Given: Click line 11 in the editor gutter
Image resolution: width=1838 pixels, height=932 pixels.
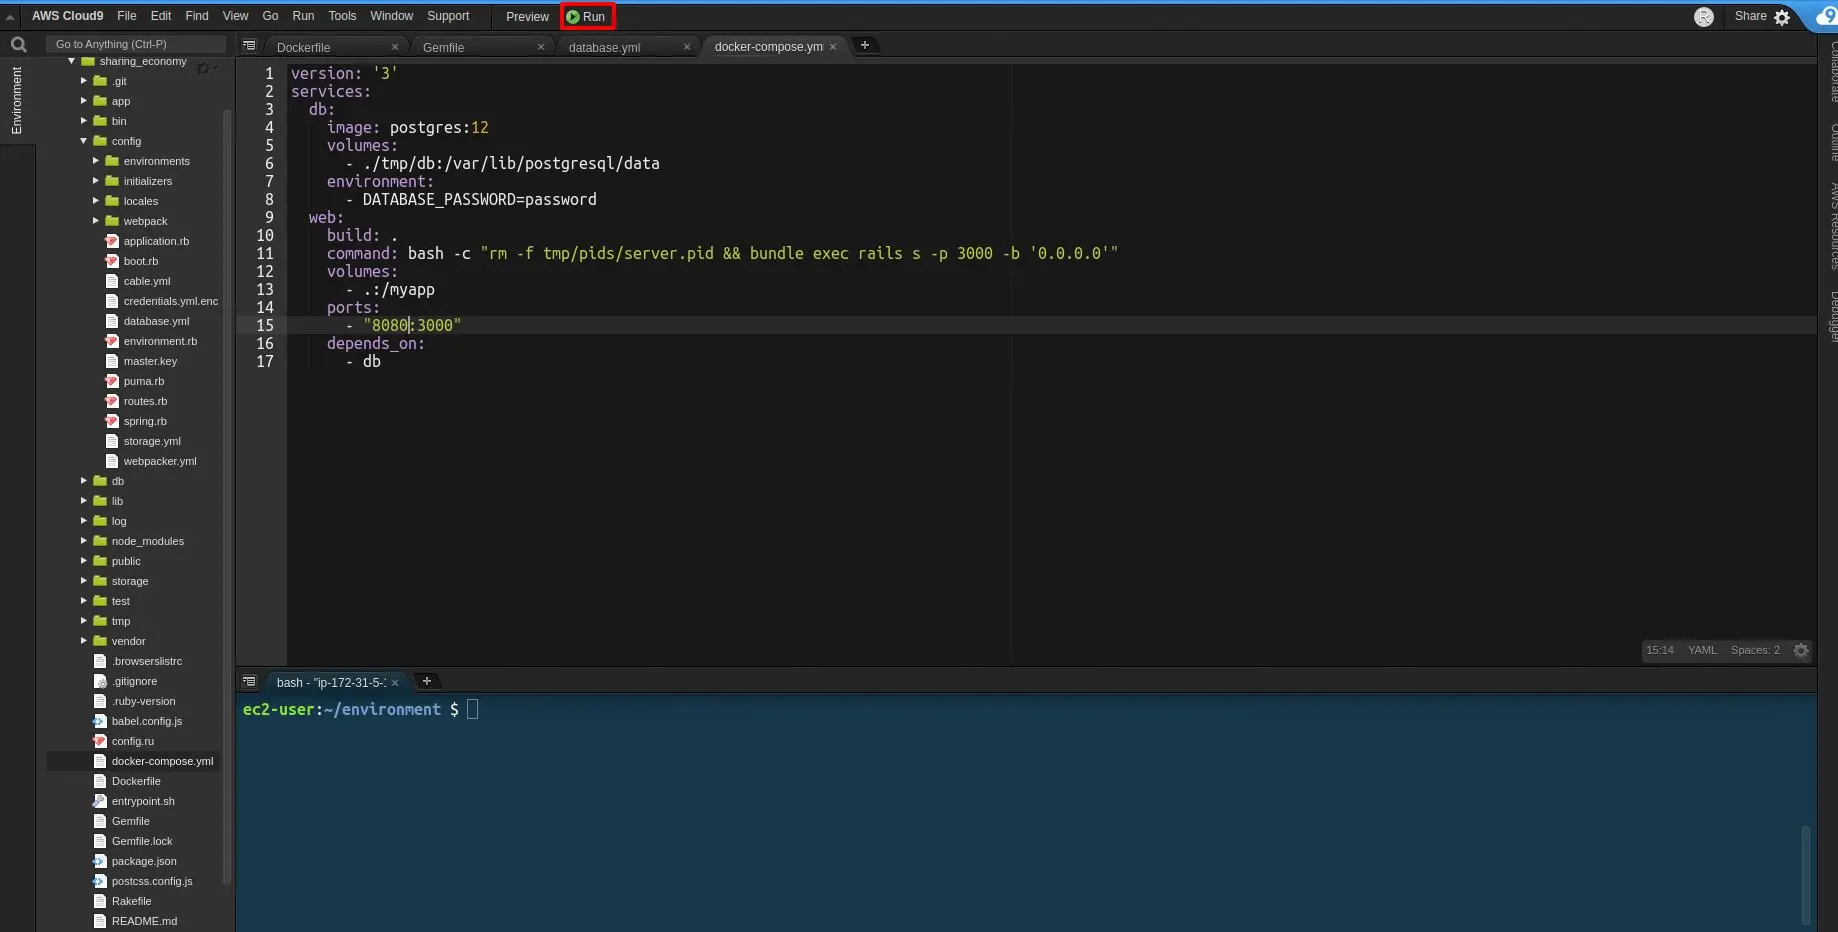Looking at the screenshot, I should click(265, 253).
